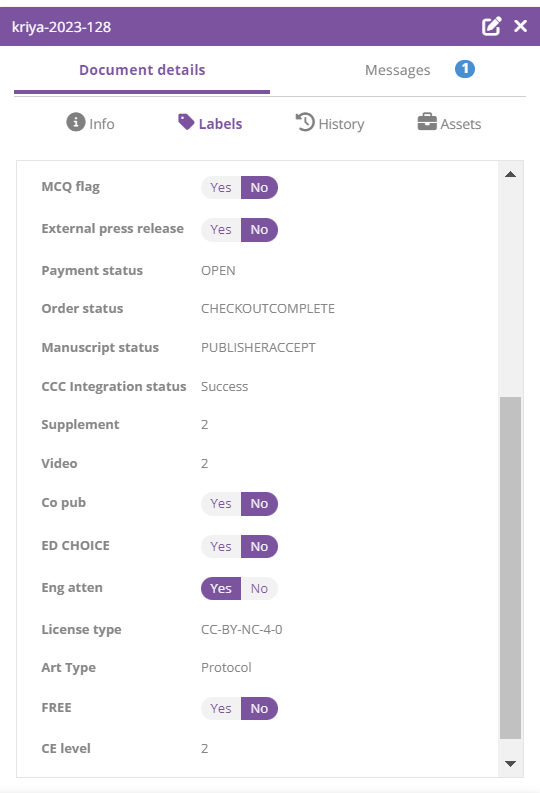
Task: Set External press release to Yes
Action: (x=221, y=230)
